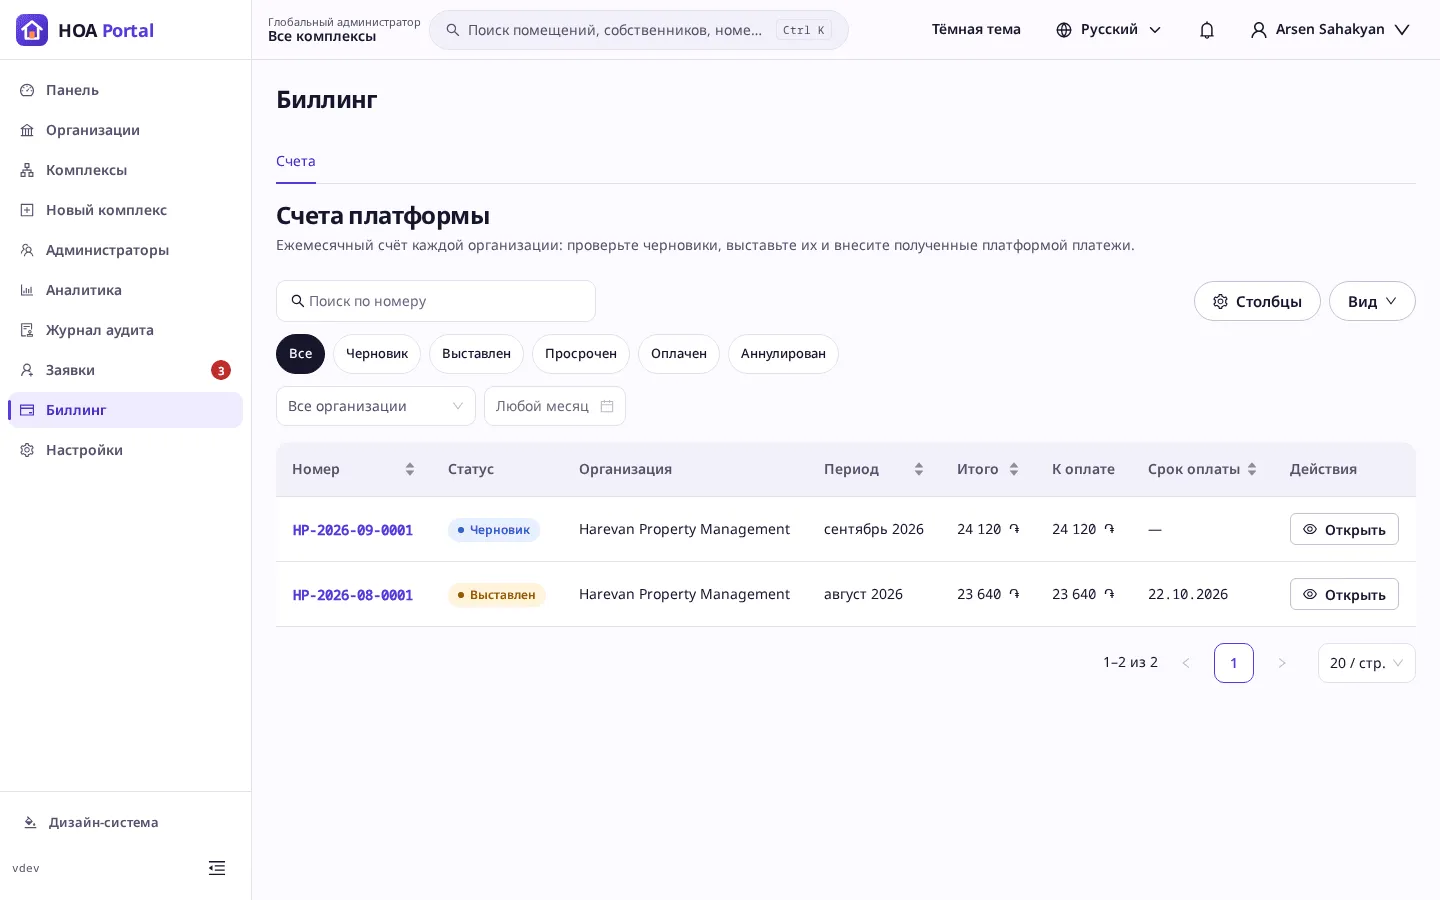Viewport: 1440px width, 900px height.
Task: Click the Черновик status badge
Action: 494,530
